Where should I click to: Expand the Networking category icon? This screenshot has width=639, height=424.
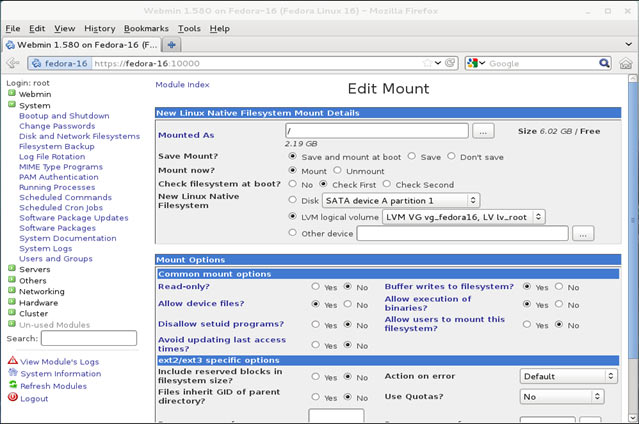pyautogui.click(x=12, y=291)
